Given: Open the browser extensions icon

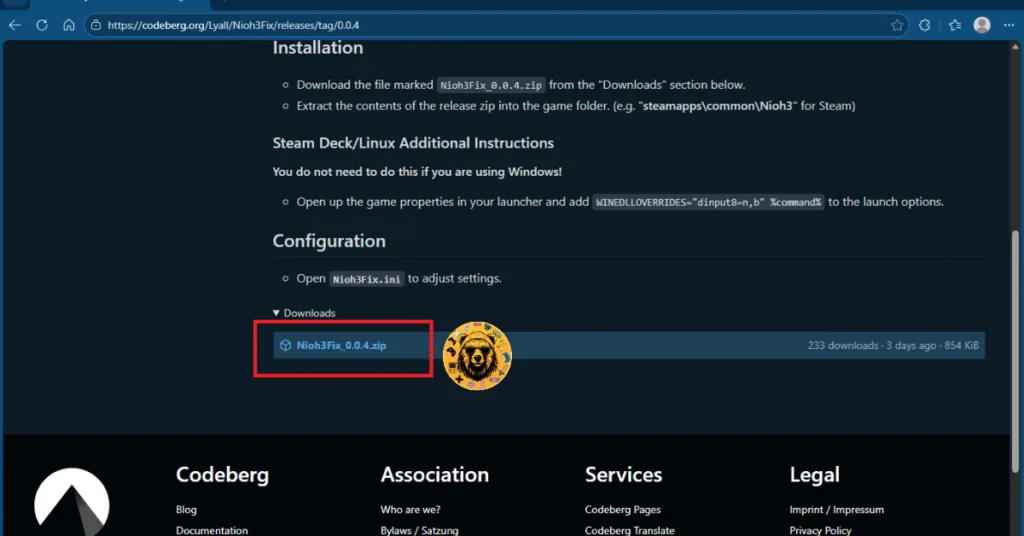Looking at the screenshot, I should point(925,25).
